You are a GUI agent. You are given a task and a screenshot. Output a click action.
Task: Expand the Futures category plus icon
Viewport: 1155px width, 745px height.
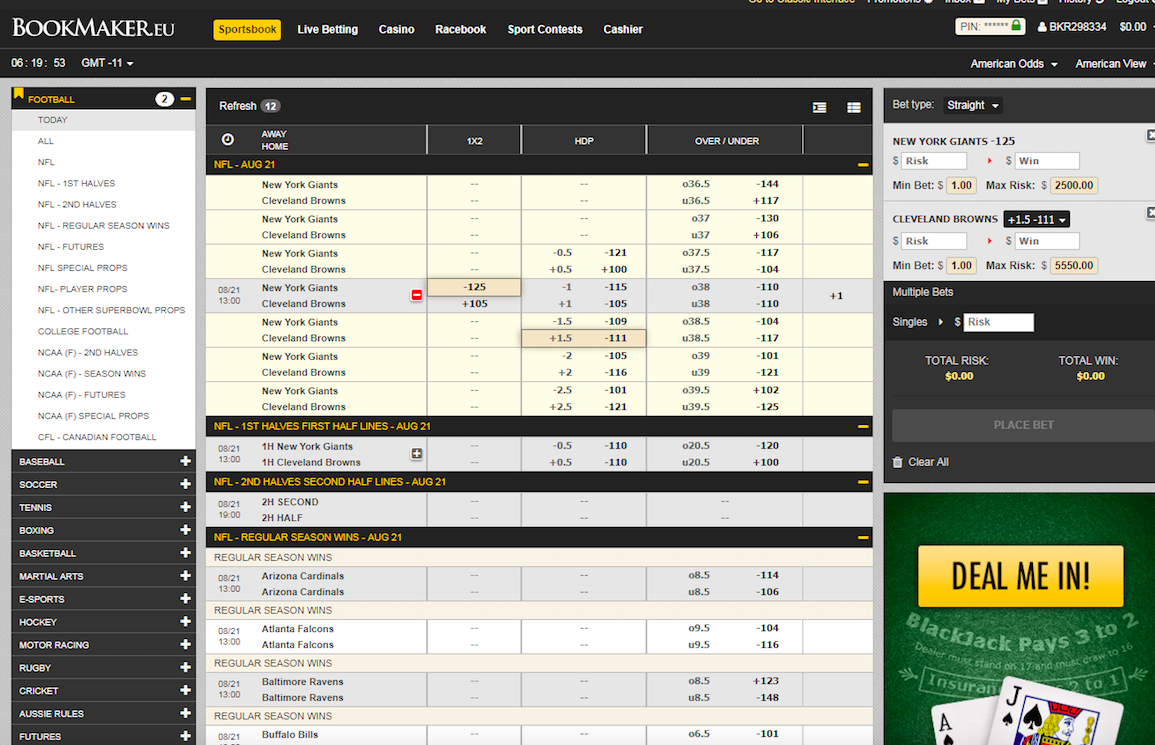pos(186,736)
